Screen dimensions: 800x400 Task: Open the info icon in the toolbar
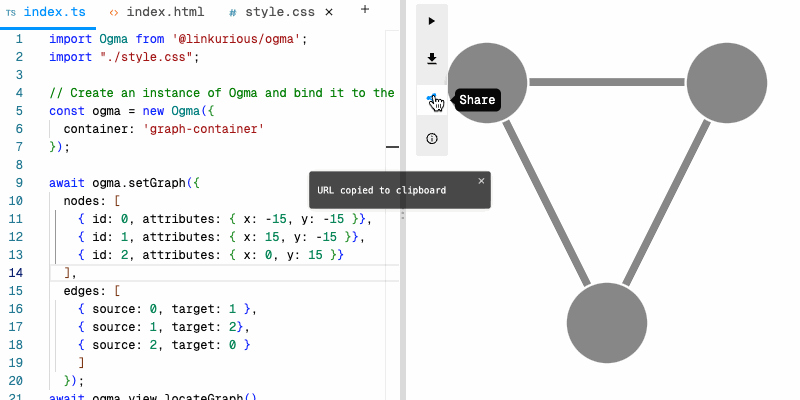point(432,138)
